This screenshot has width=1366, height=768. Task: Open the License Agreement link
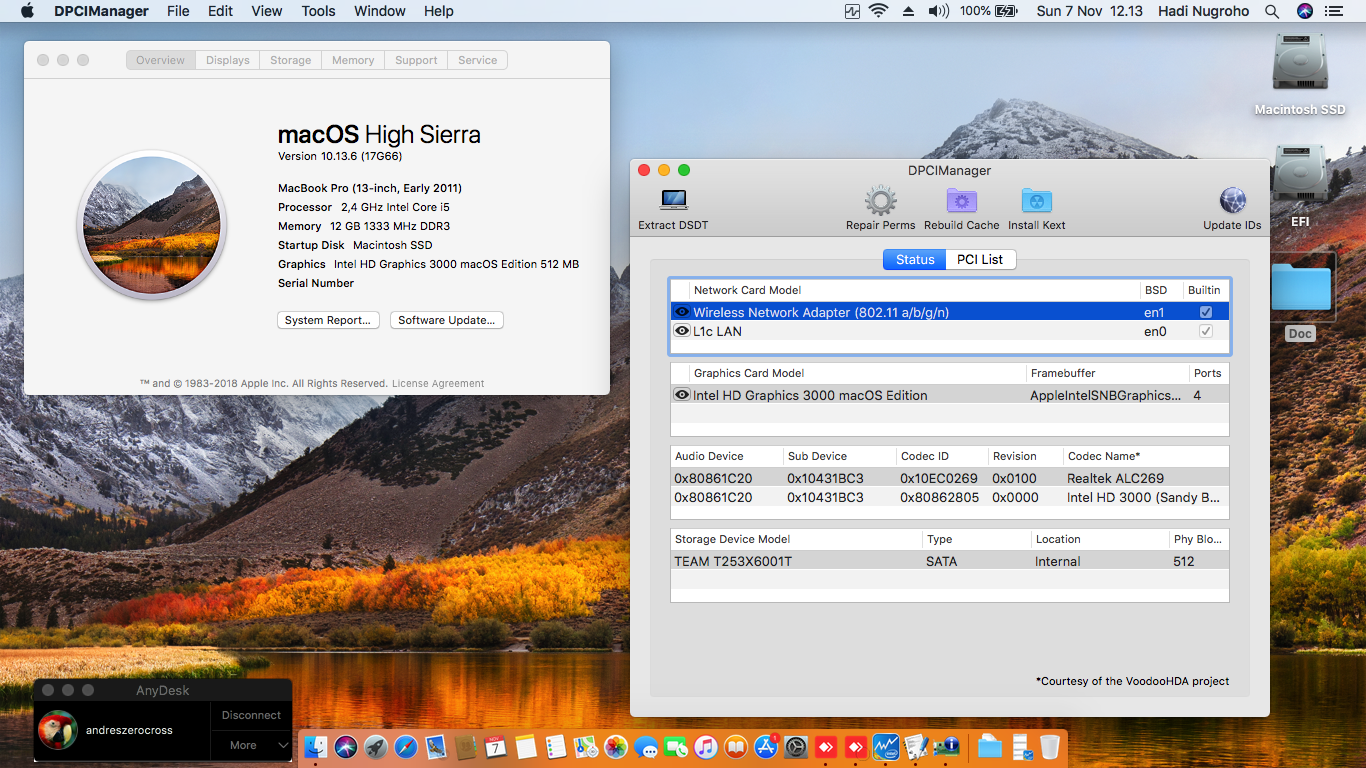point(438,383)
